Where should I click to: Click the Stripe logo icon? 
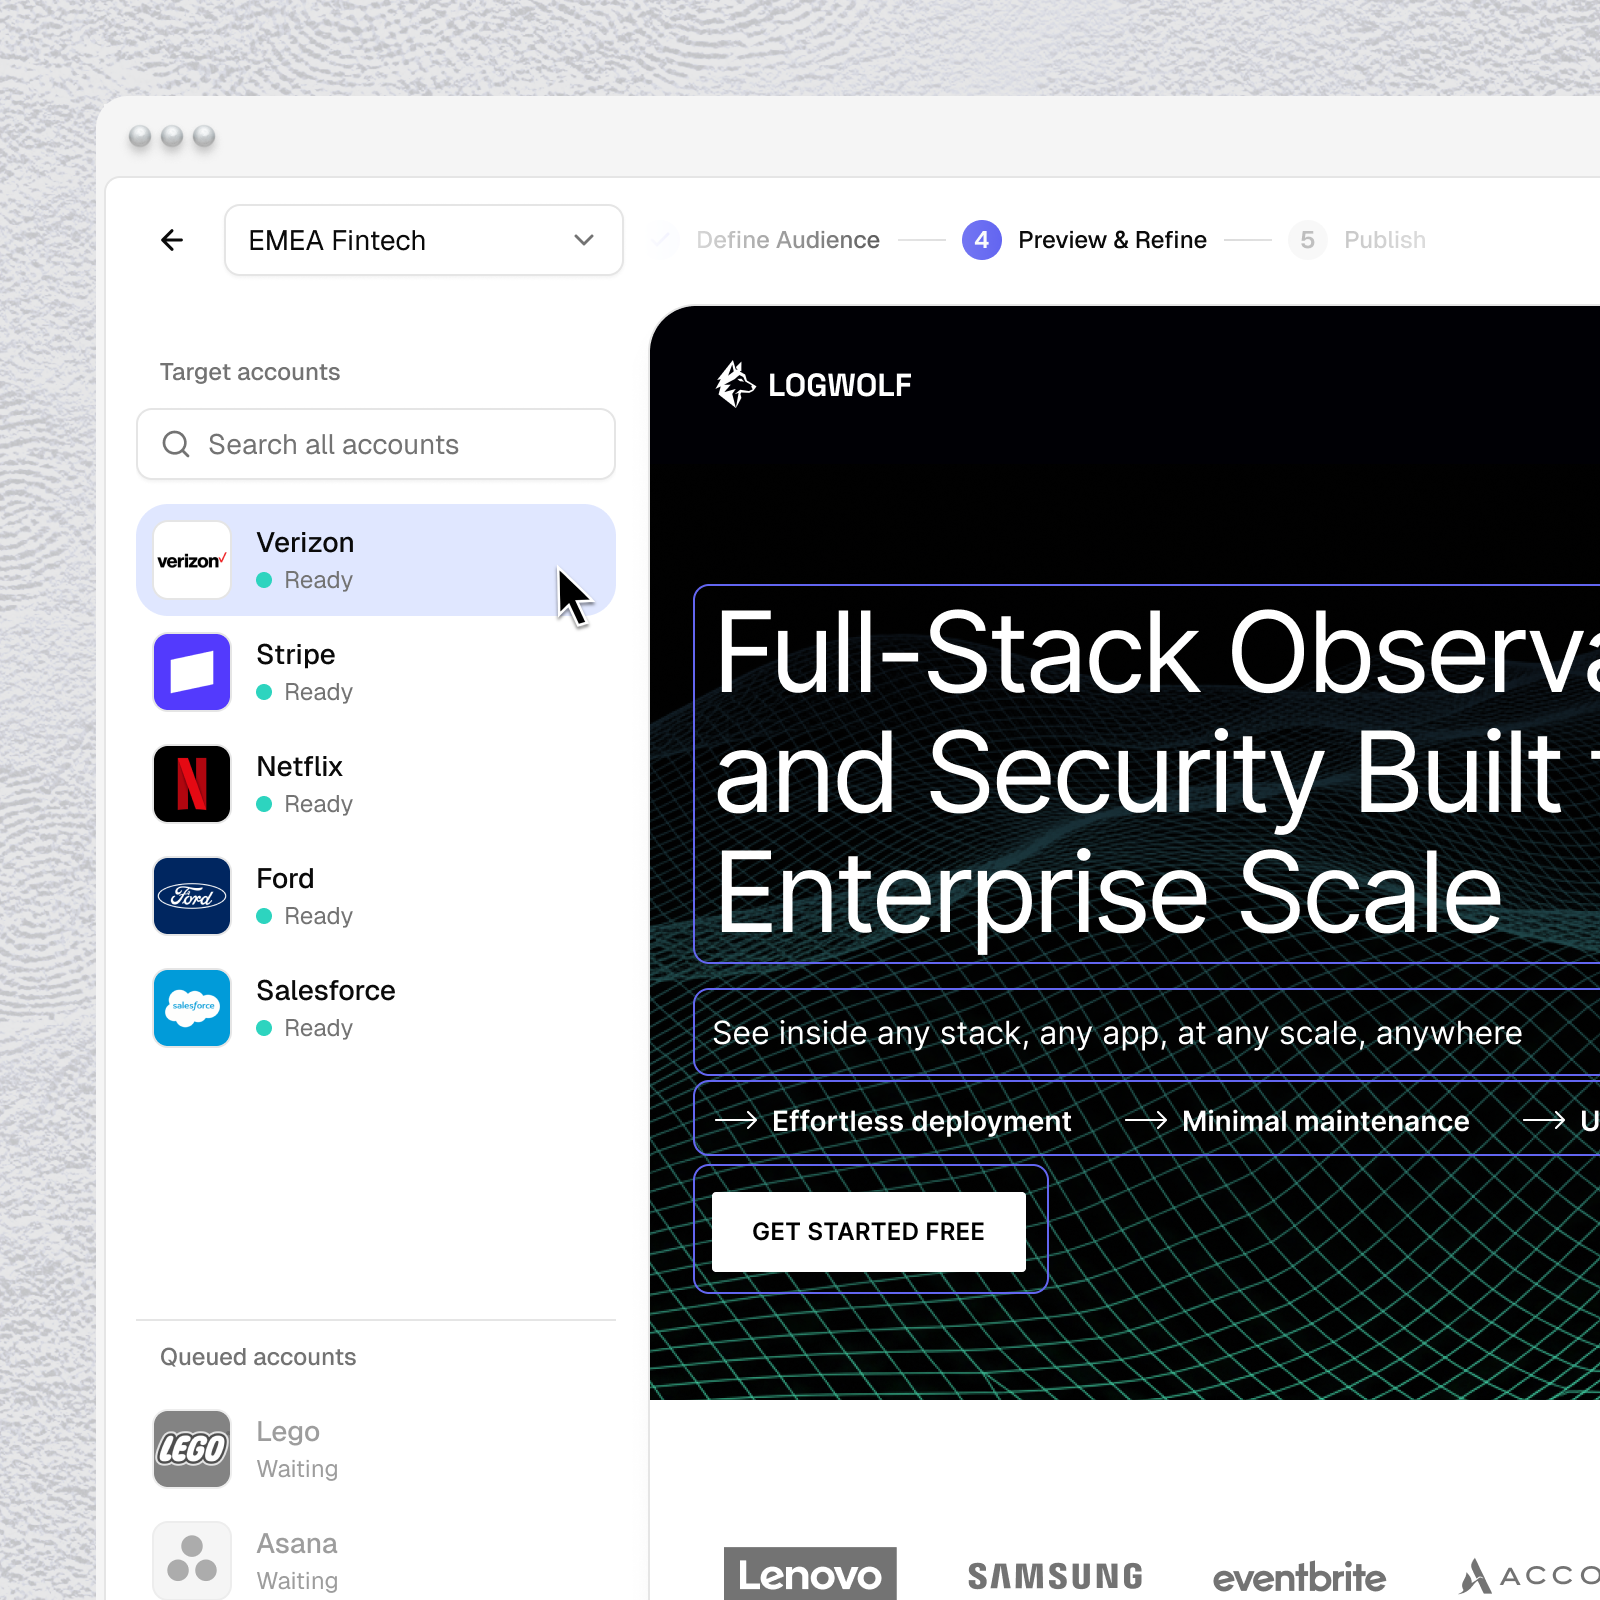(192, 672)
